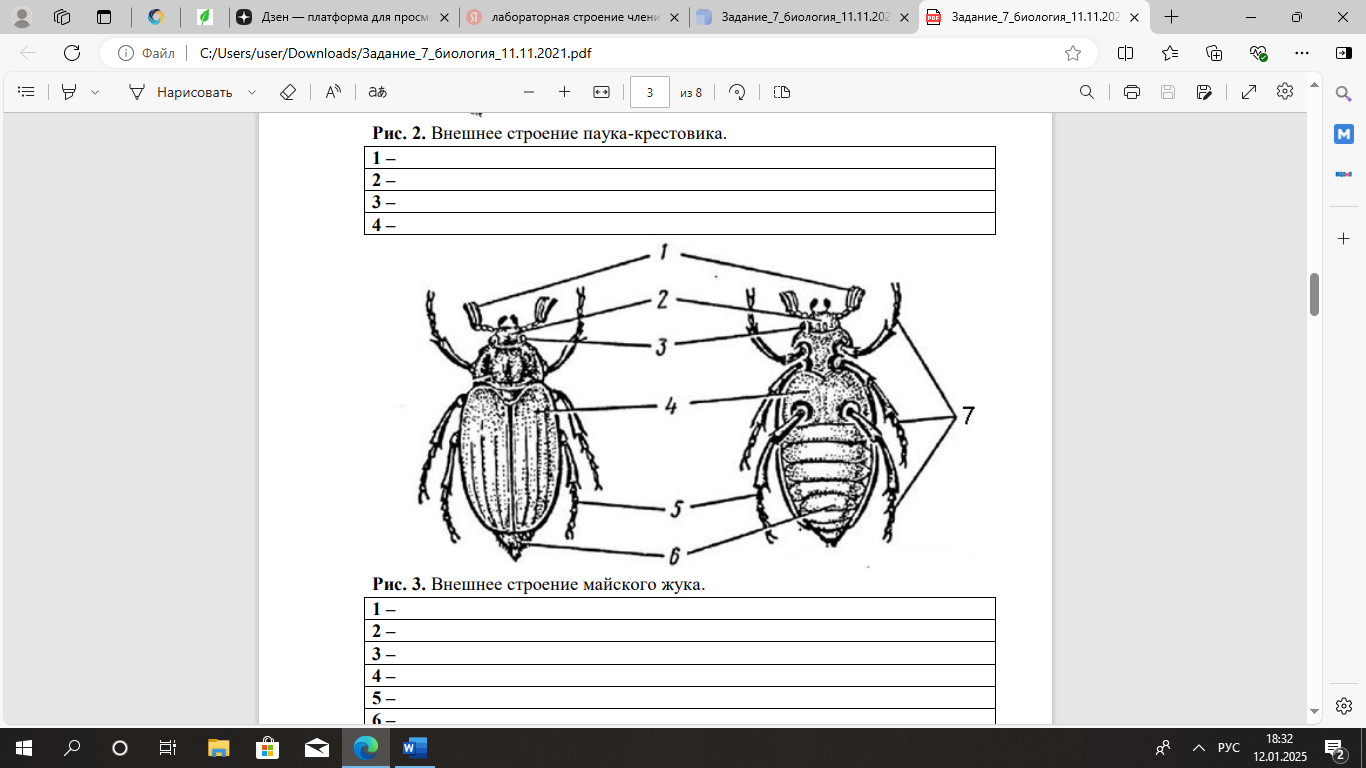Open File Explorer from taskbar
Viewport: 1366px width, 768px height.
tap(218, 747)
